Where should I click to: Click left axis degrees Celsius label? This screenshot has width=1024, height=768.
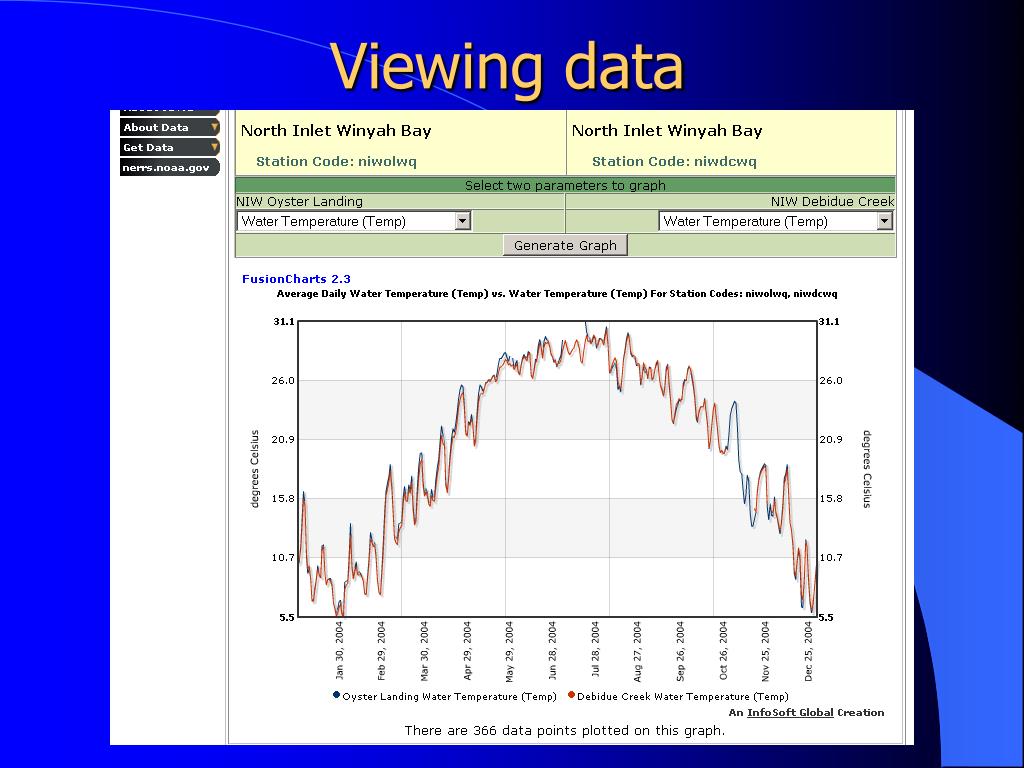point(255,468)
